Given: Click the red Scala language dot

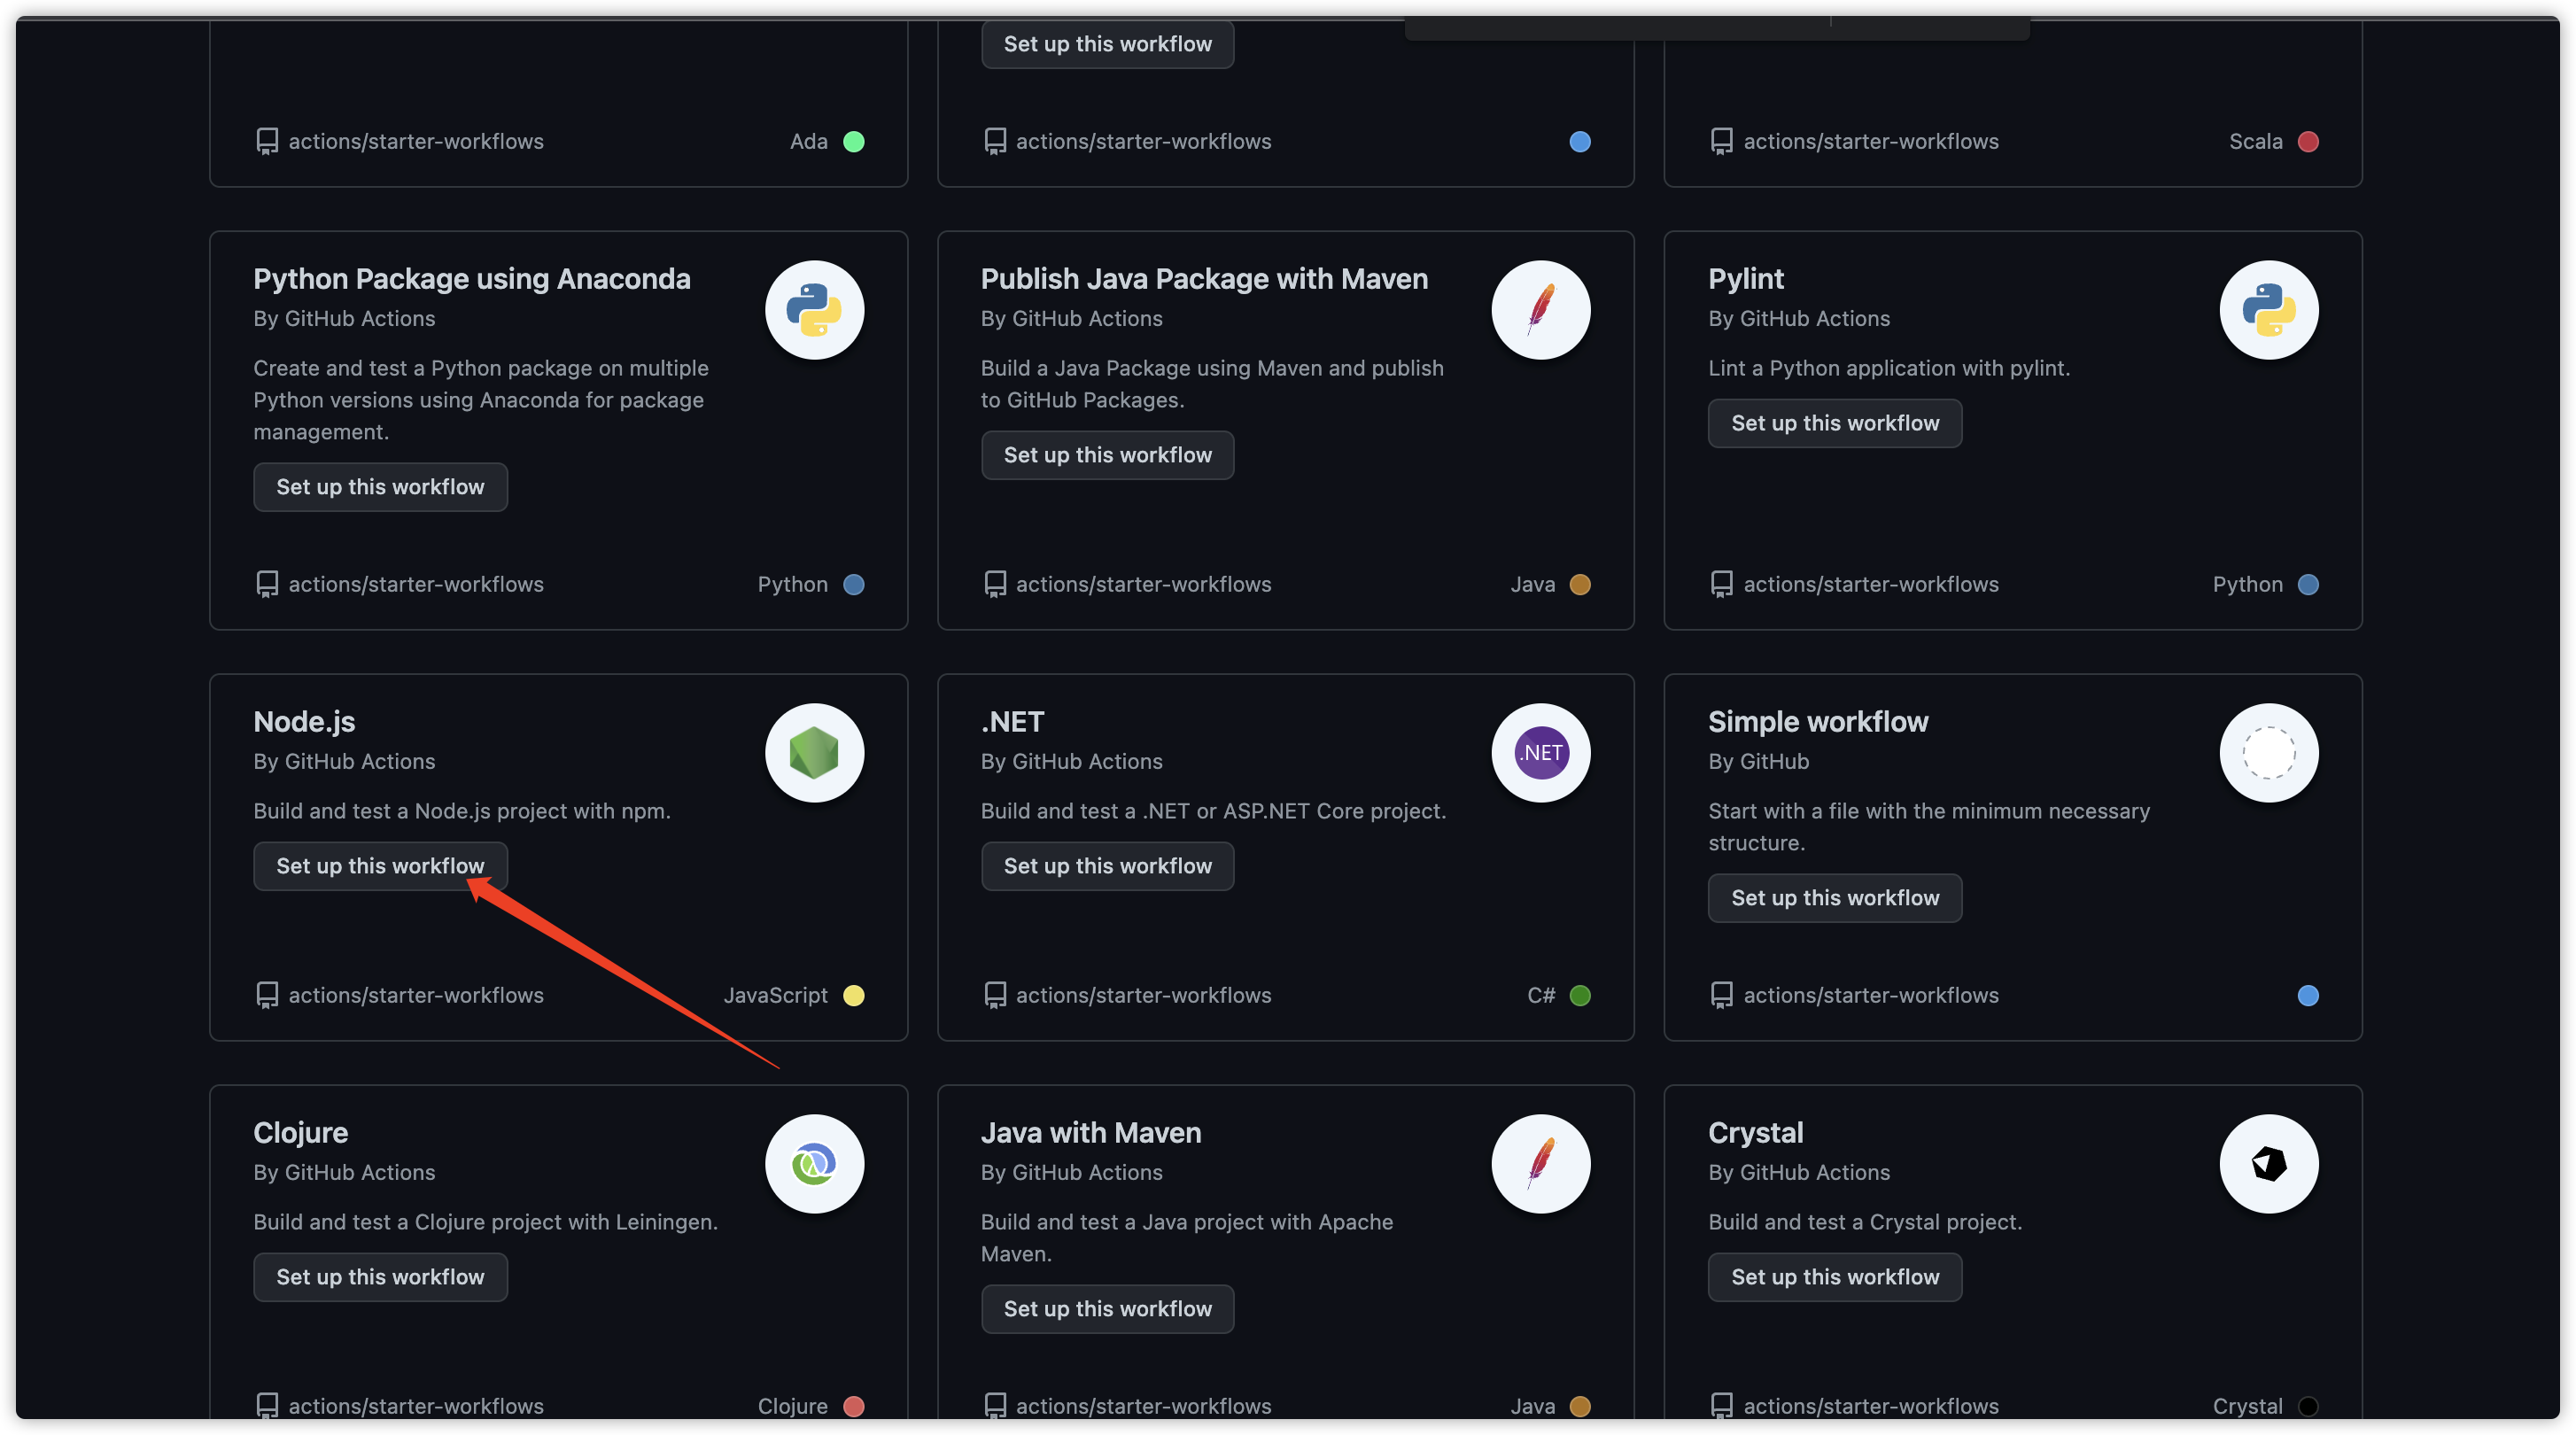Looking at the screenshot, I should [2308, 142].
